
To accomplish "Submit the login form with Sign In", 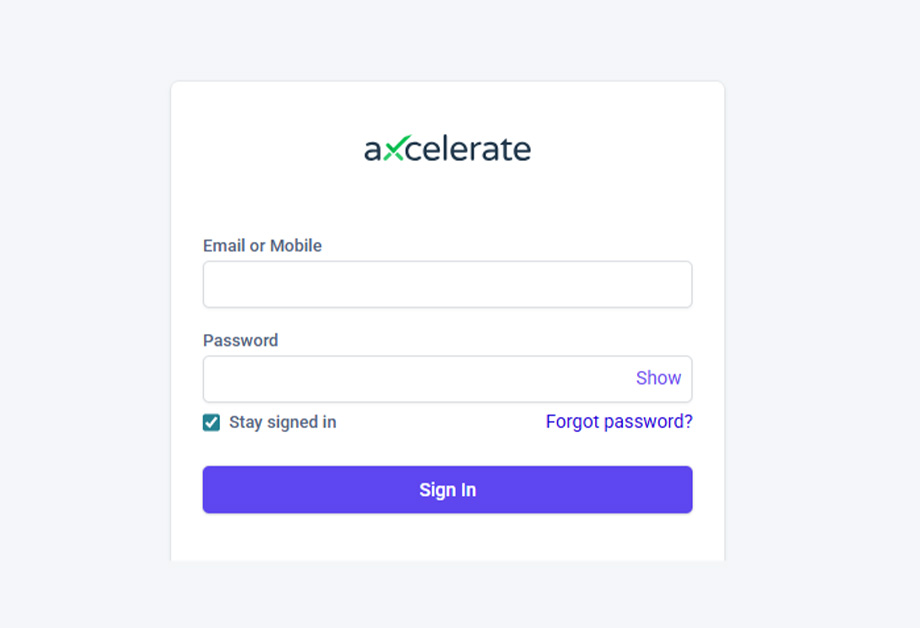I will [447, 490].
